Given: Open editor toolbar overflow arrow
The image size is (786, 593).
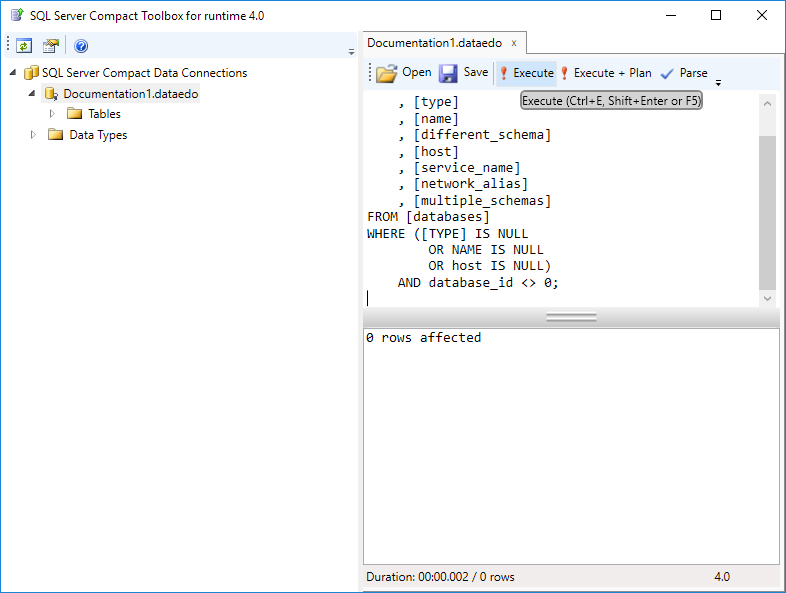Looking at the screenshot, I should click(x=718, y=82).
